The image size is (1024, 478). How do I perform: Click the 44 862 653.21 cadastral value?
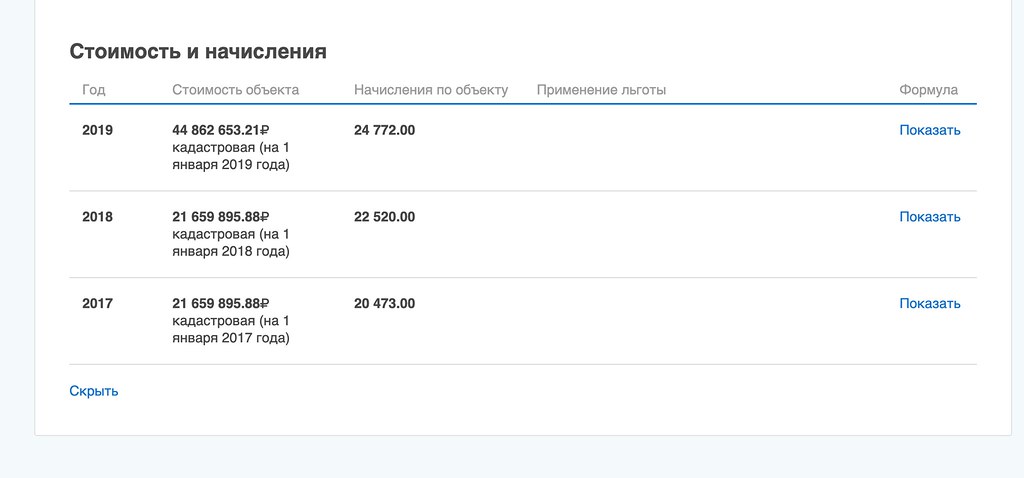(221, 130)
